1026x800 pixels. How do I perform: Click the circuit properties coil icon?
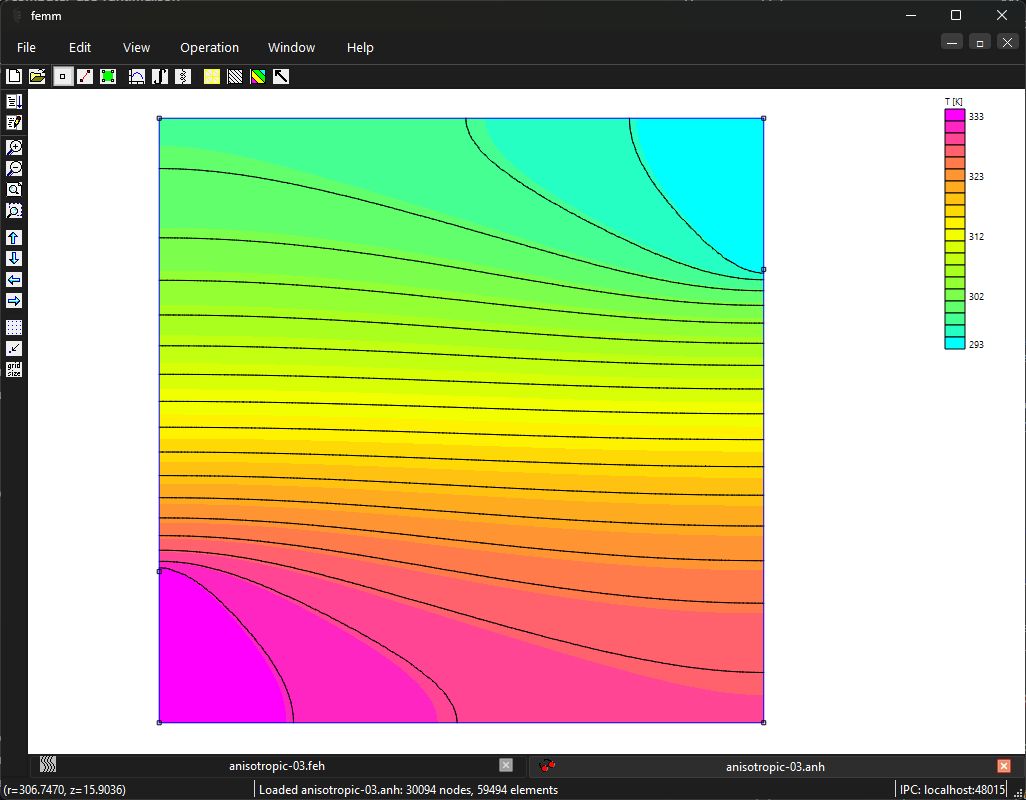183,77
